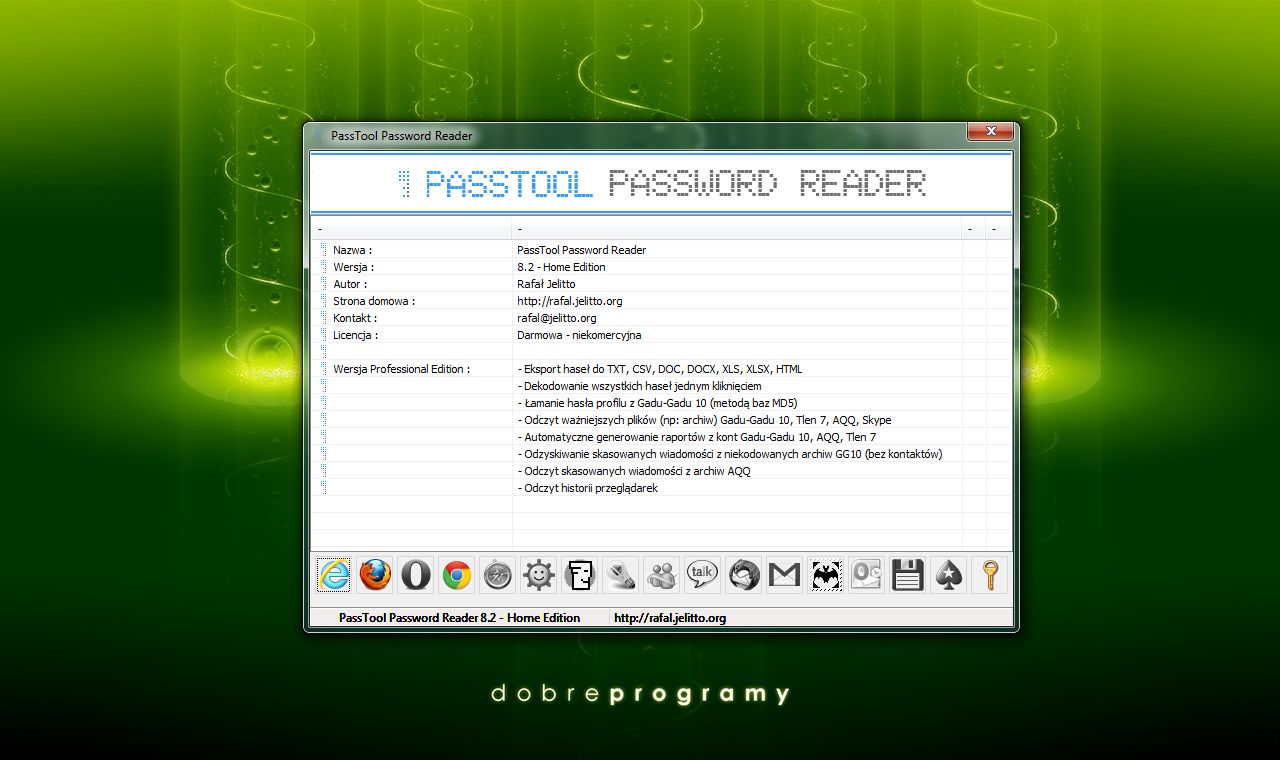Open The Bat! bat icon

click(826, 575)
